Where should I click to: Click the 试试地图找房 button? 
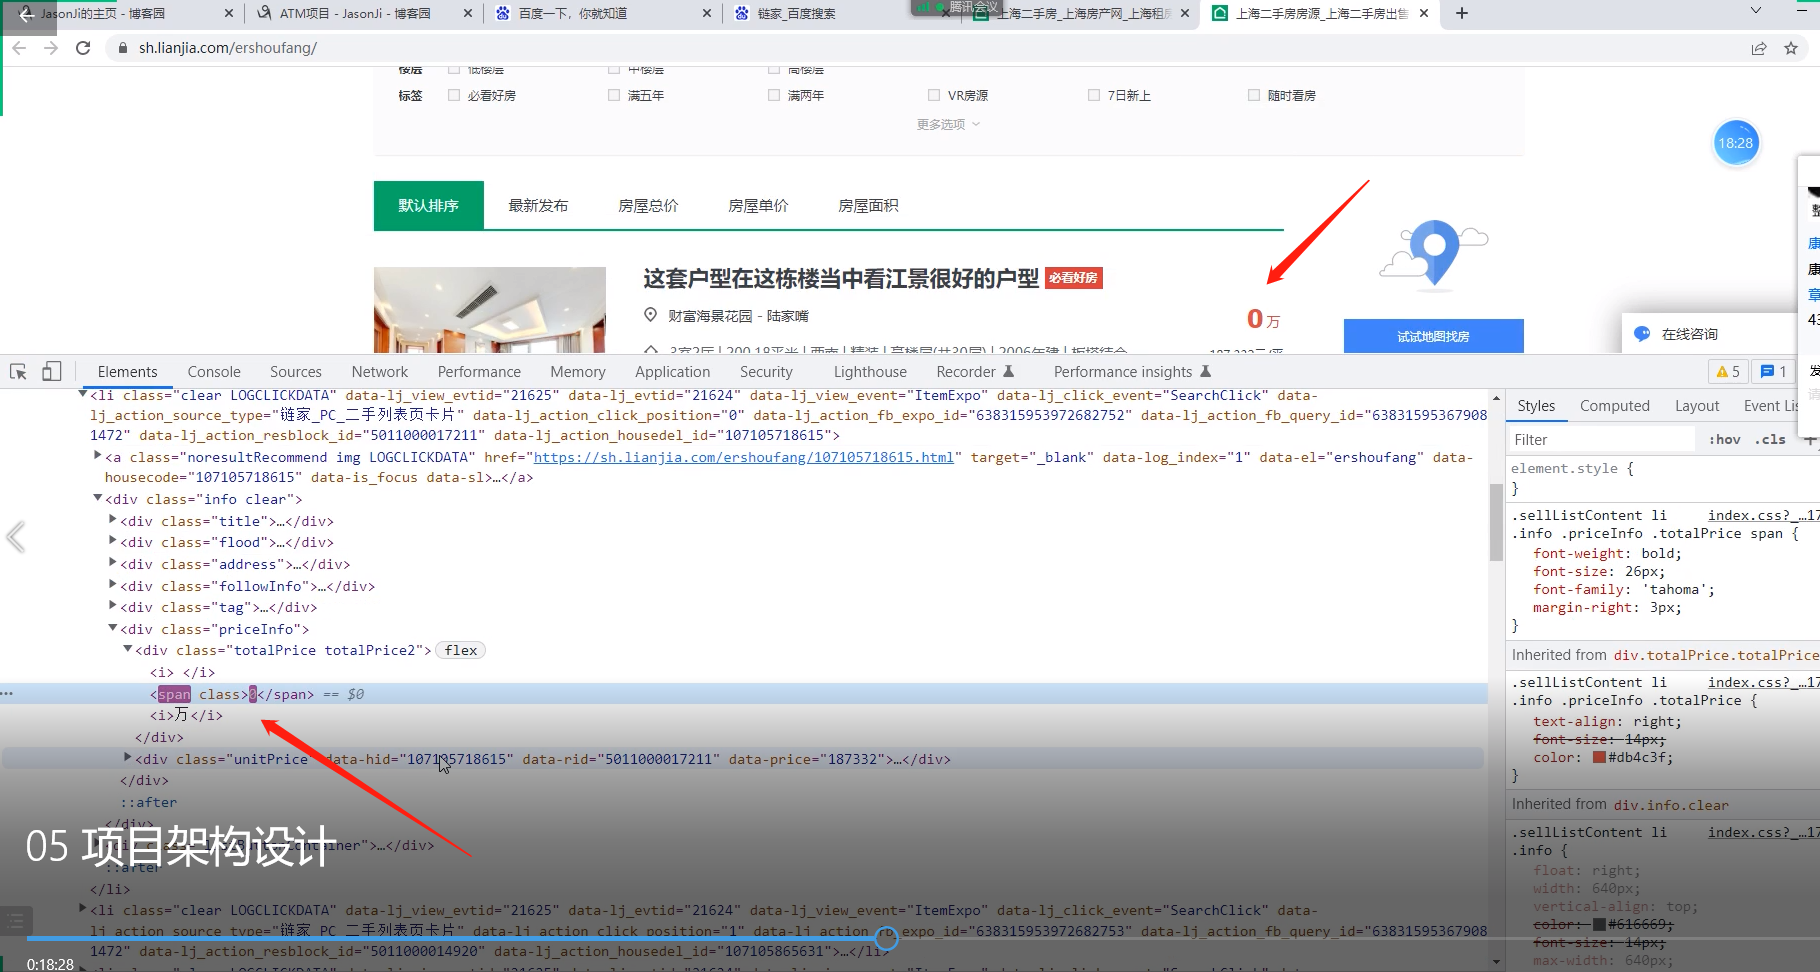pyautogui.click(x=1433, y=336)
